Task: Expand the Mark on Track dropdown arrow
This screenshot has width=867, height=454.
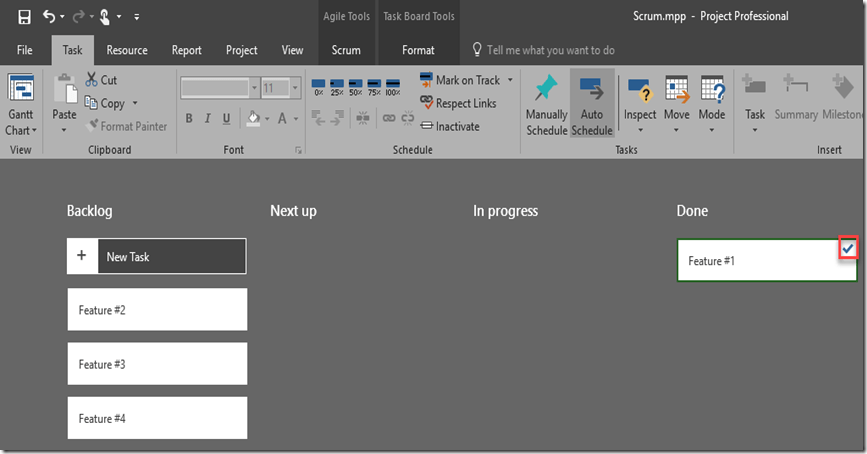Action: [510, 80]
